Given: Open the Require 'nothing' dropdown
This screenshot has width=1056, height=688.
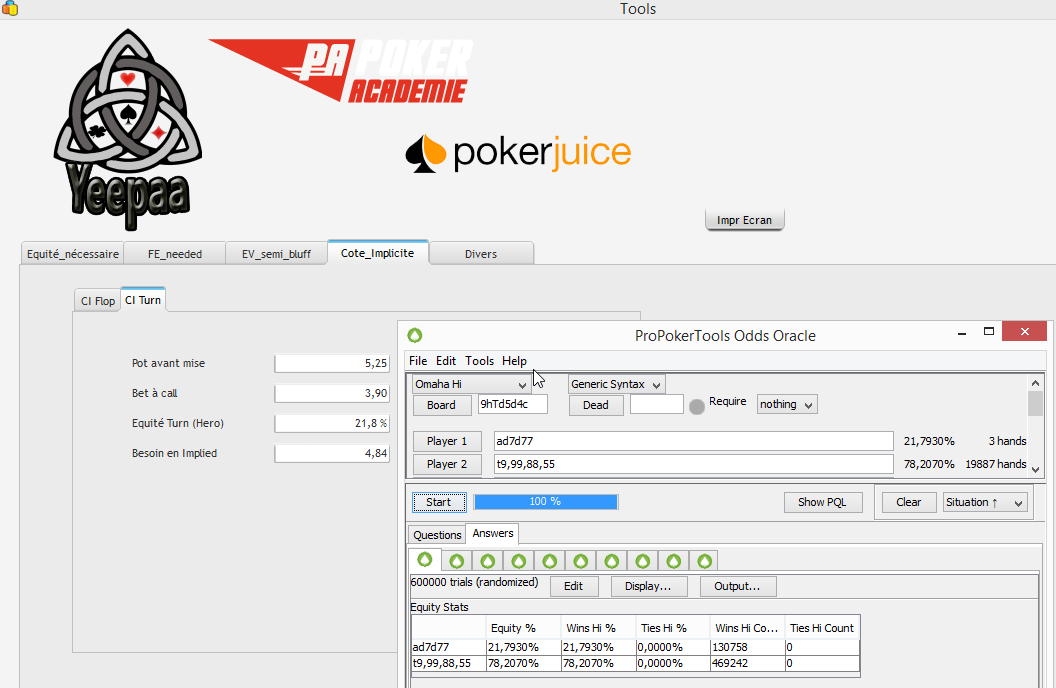Looking at the screenshot, I should [x=787, y=405].
